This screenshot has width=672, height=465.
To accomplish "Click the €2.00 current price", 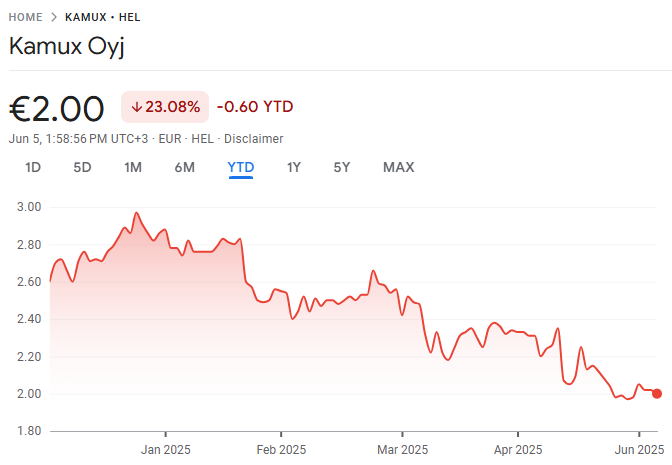I will pos(57,108).
